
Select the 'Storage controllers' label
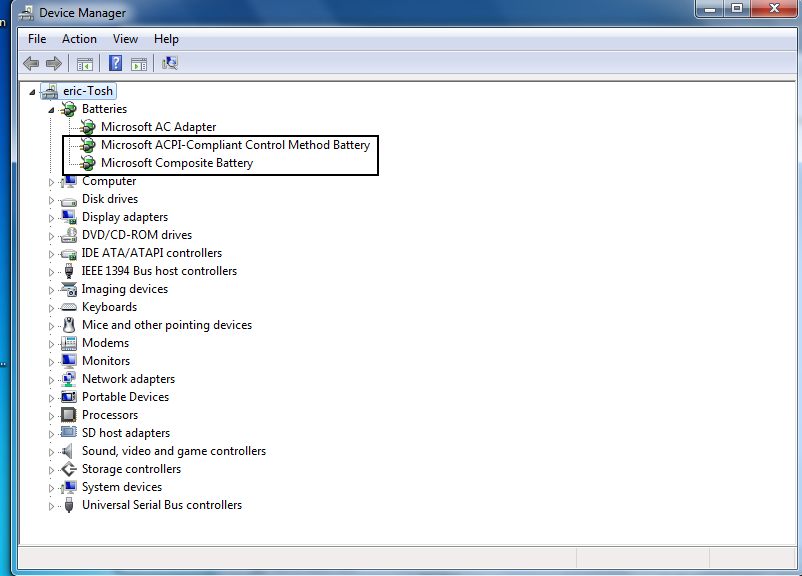point(131,469)
